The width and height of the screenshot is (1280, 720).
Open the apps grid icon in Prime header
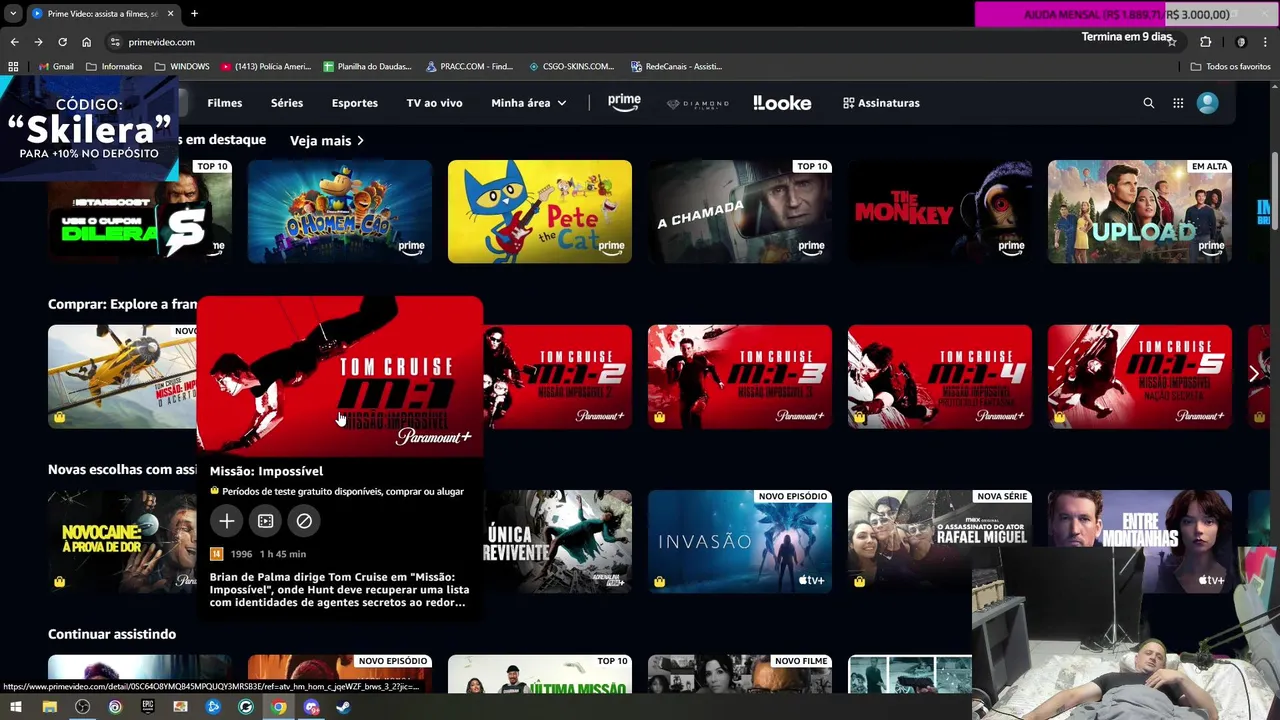tap(1178, 103)
